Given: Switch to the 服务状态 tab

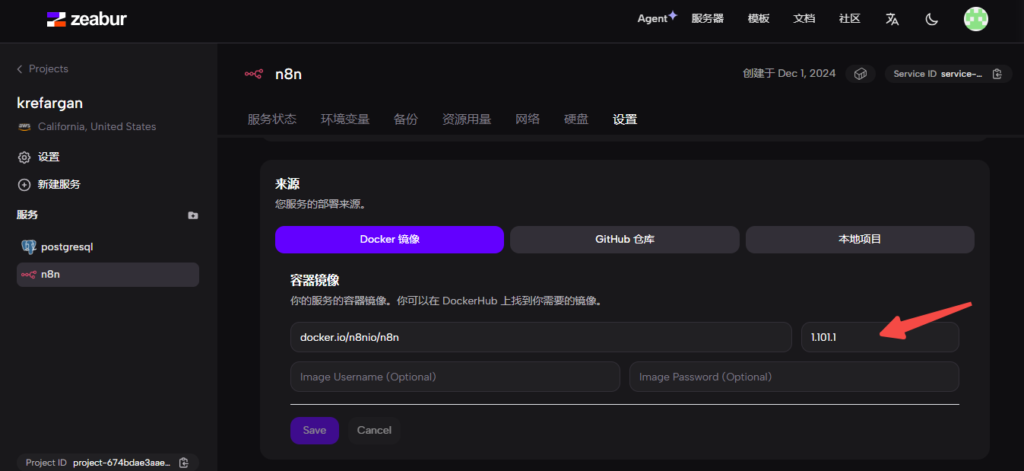Looking at the screenshot, I should tap(272, 120).
